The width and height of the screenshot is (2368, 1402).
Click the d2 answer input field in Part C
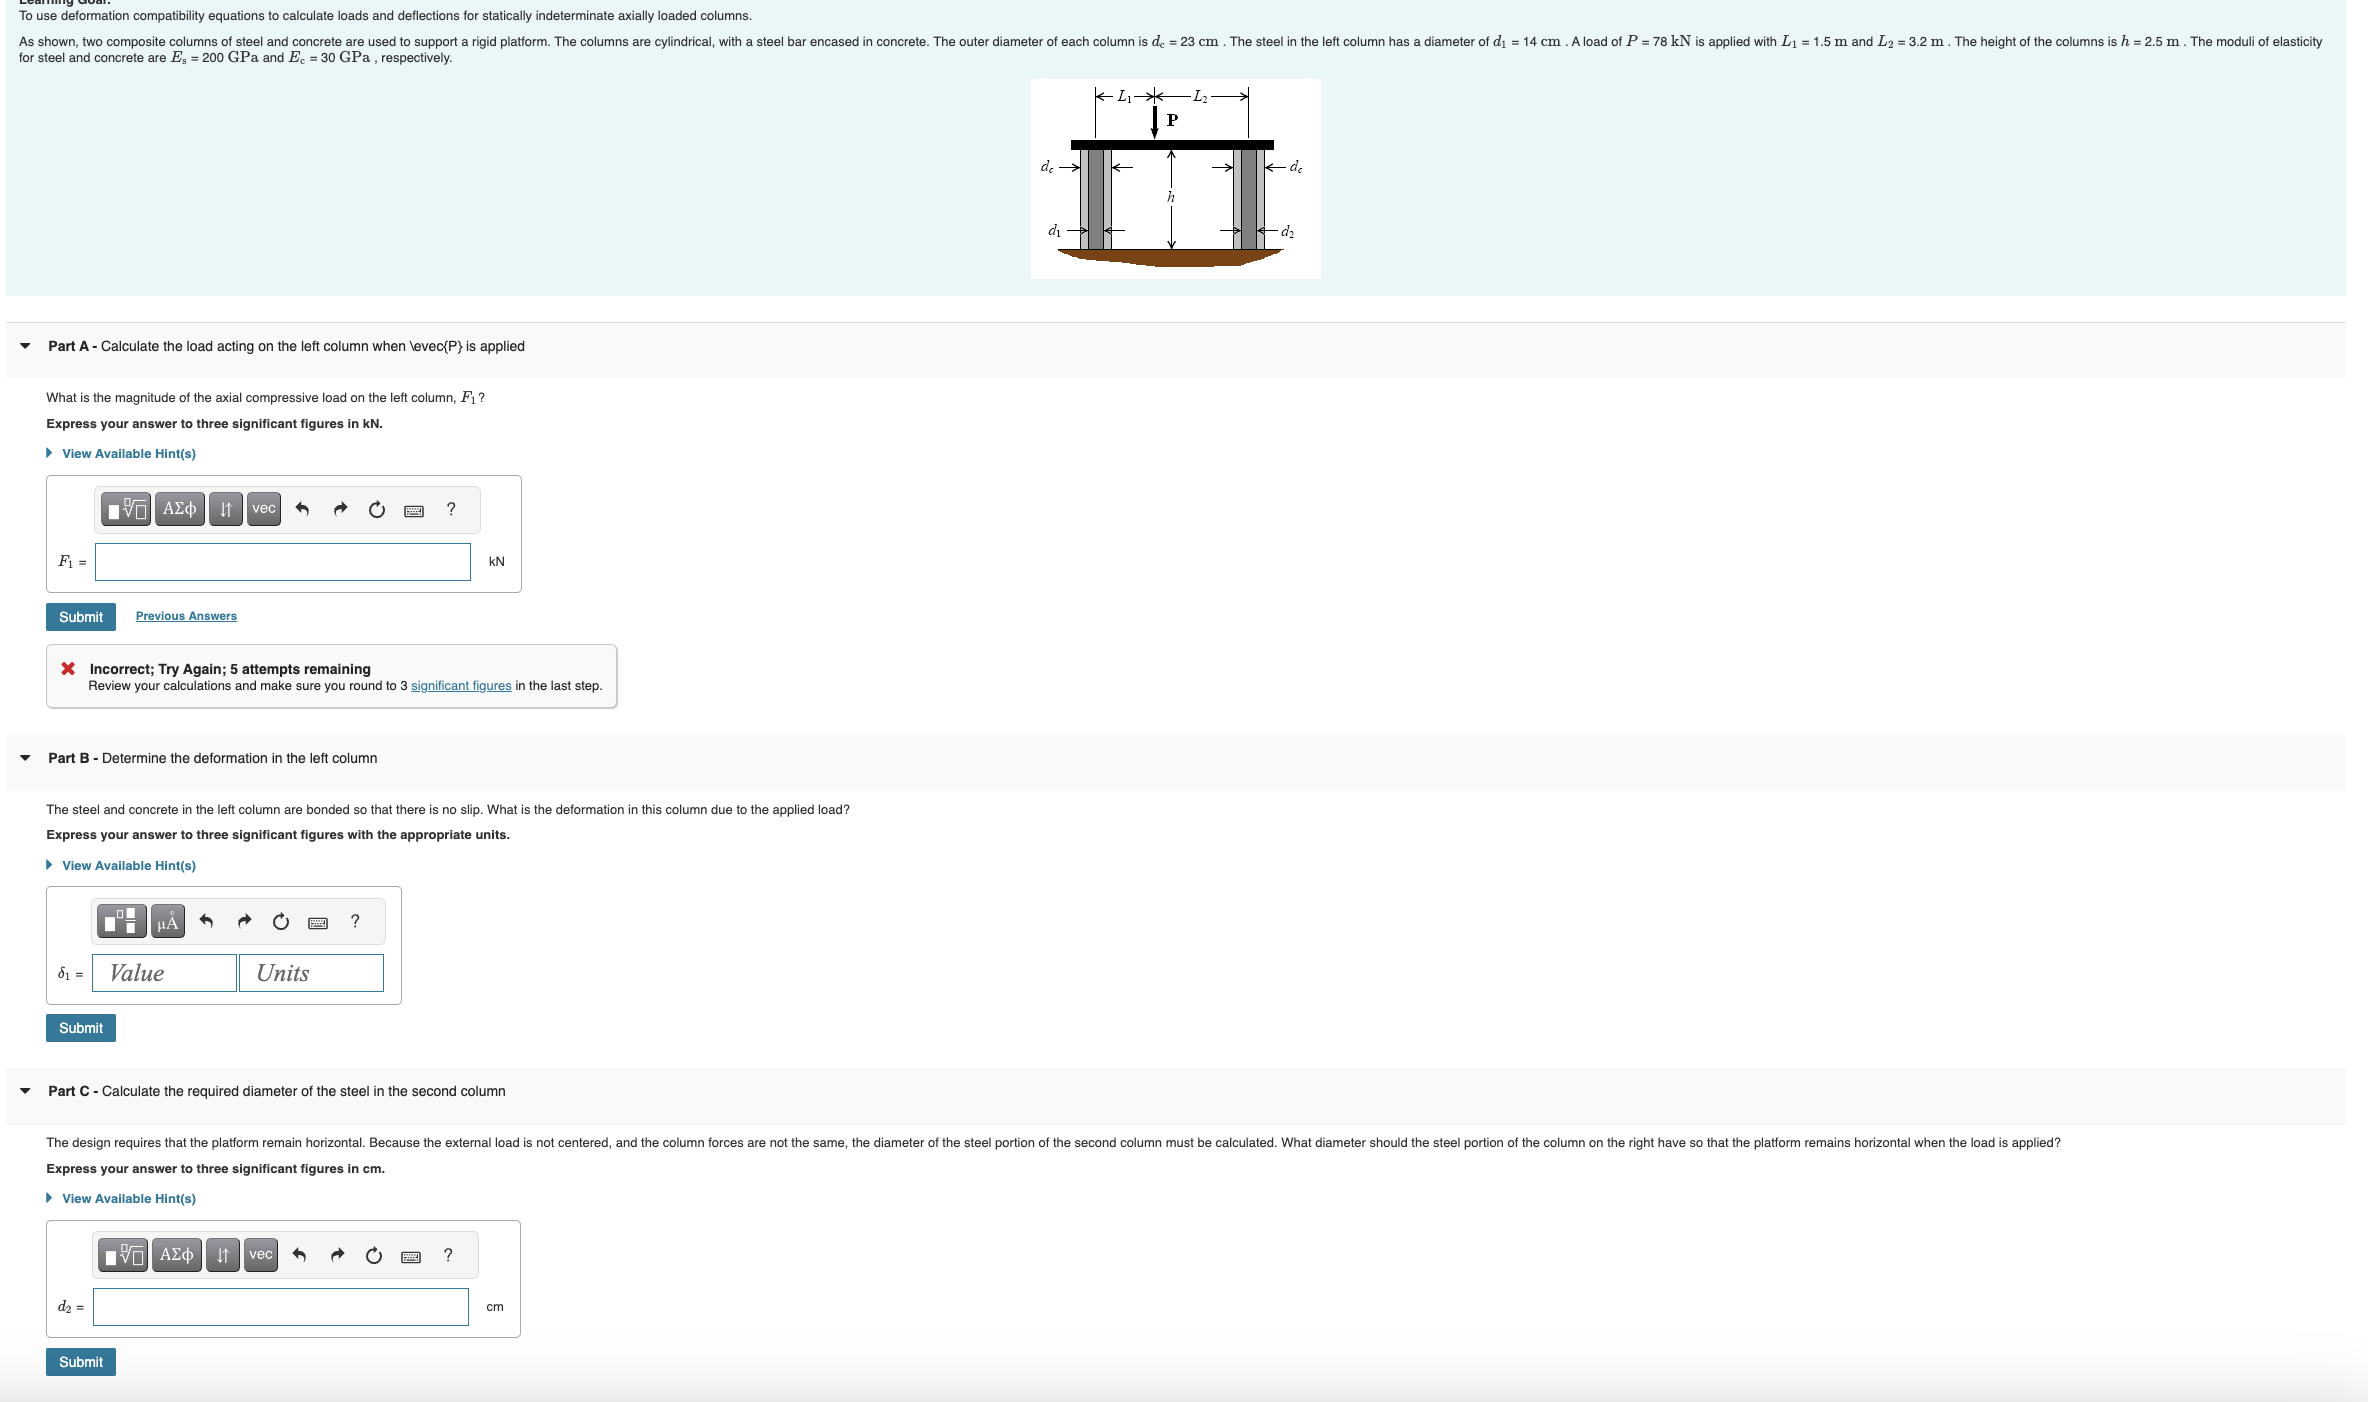point(284,1305)
